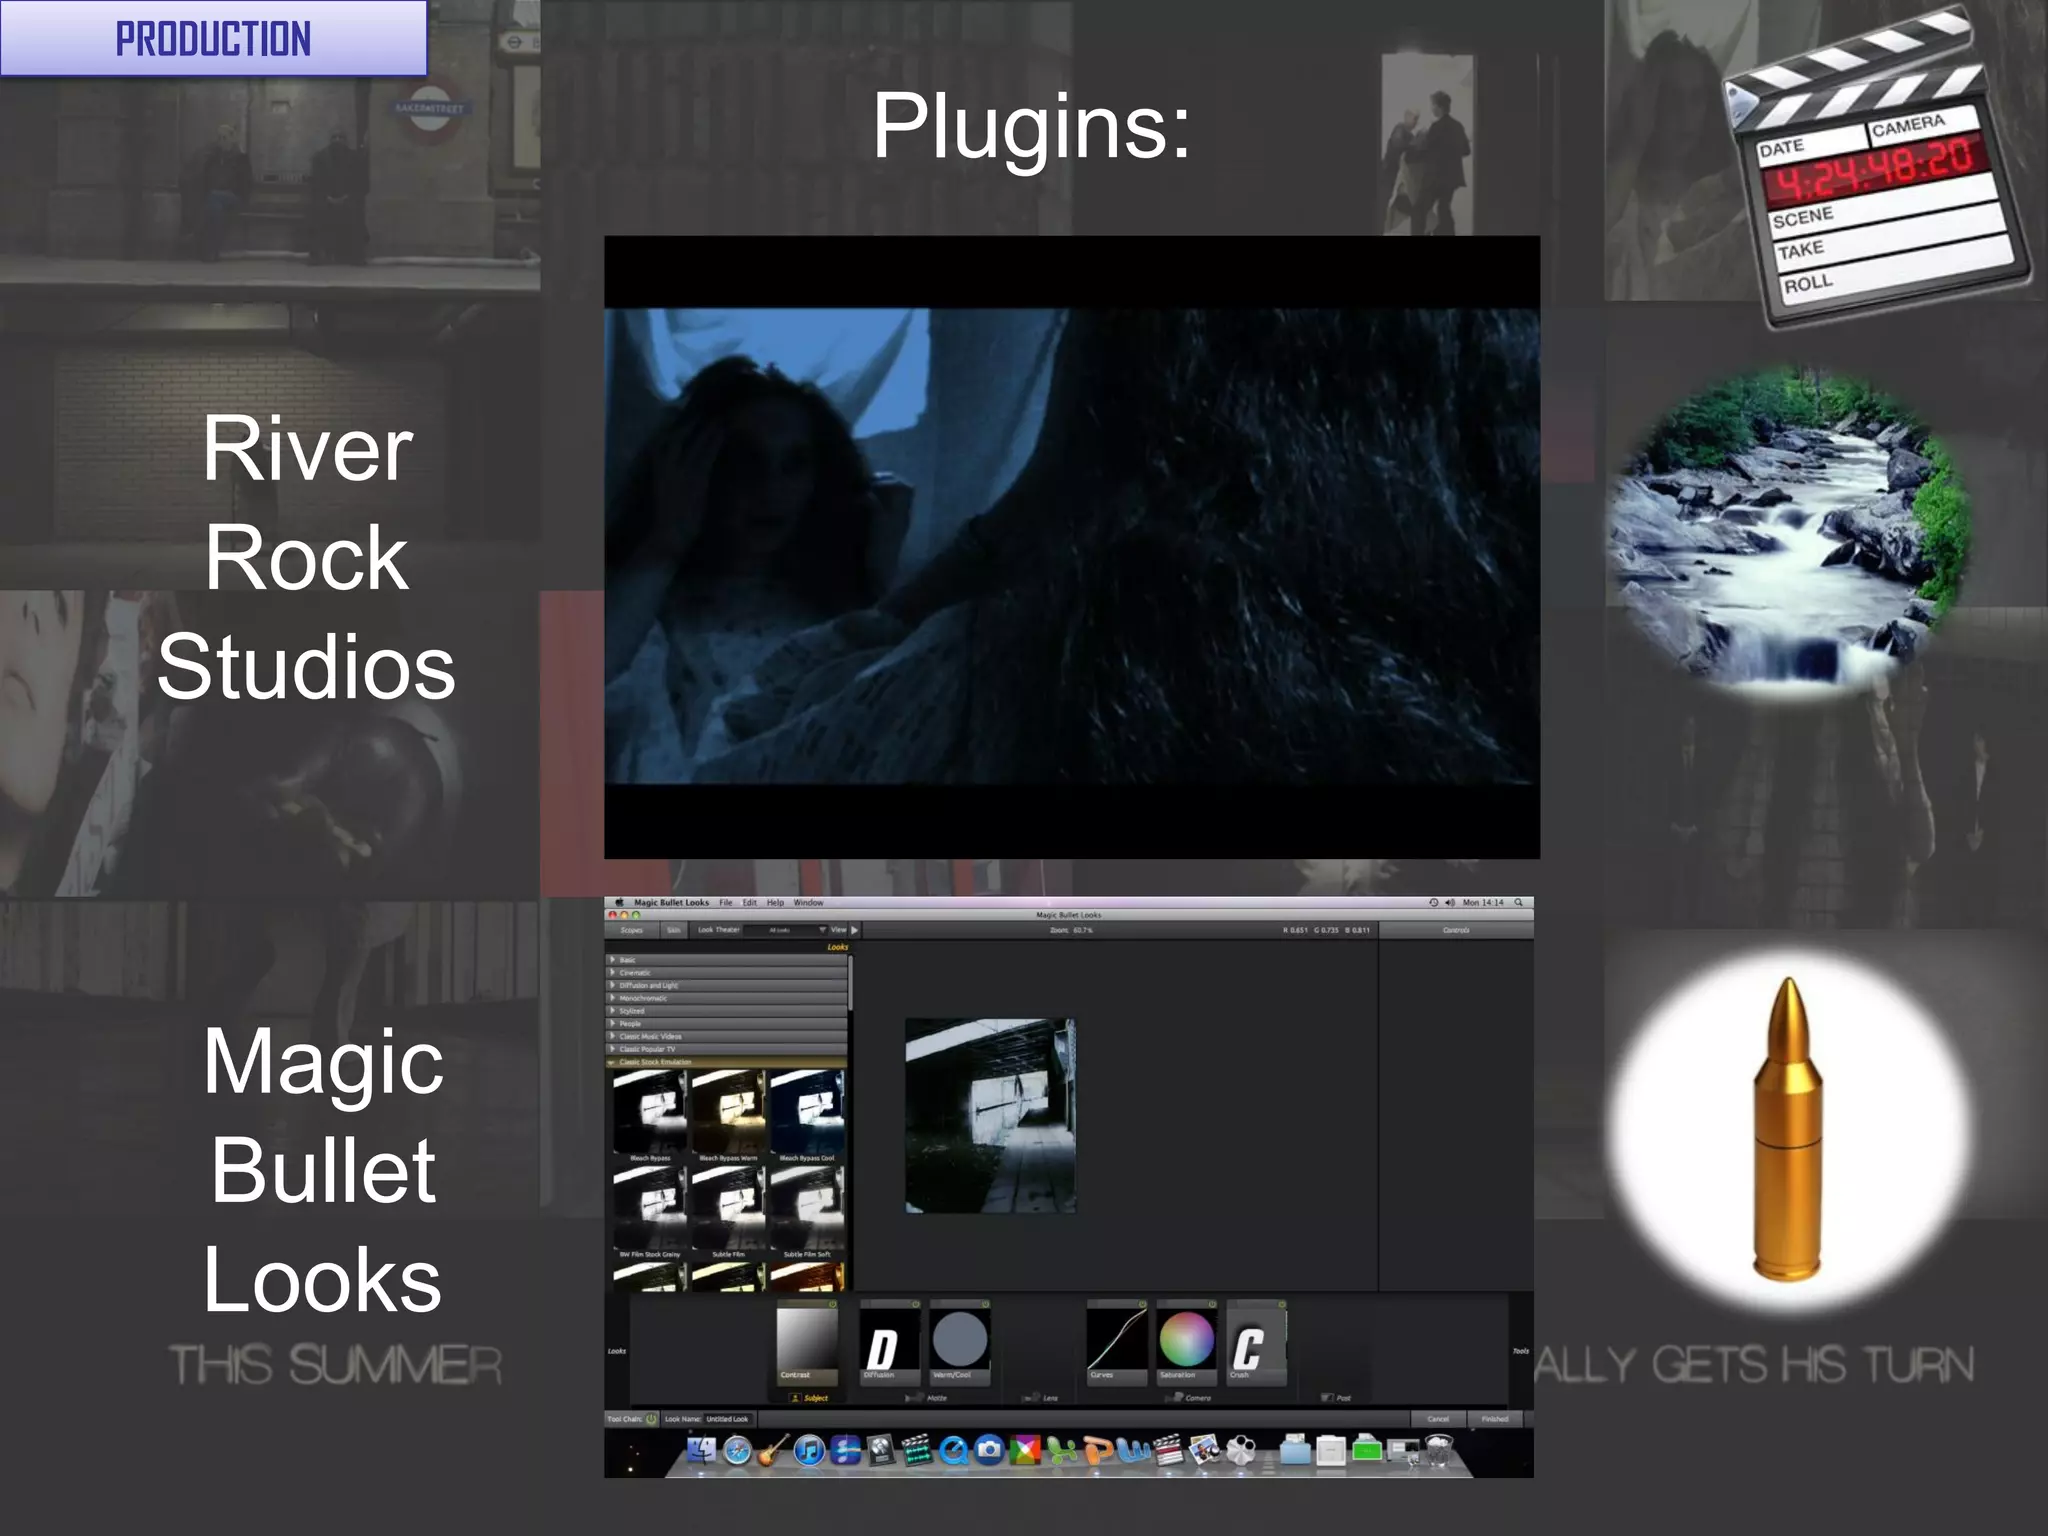Click the golden bullet image
This screenshot has width=2048, height=1536.
pyautogui.click(x=1786, y=1128)
